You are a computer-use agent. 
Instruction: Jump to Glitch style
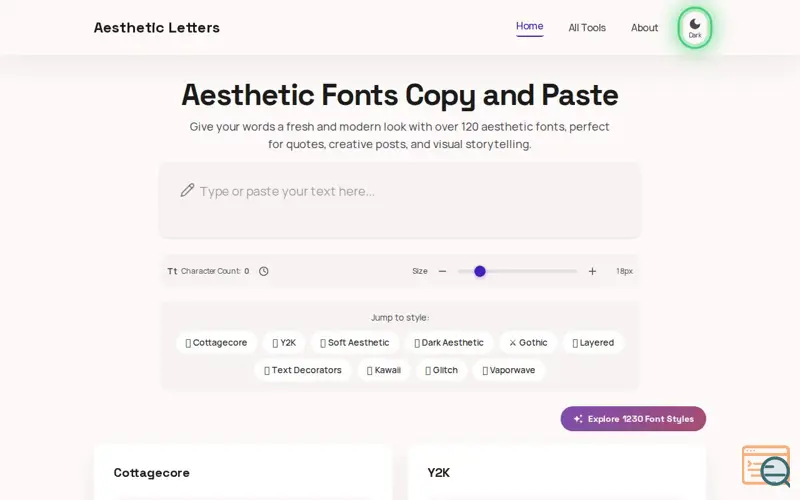tap(441, 370)
